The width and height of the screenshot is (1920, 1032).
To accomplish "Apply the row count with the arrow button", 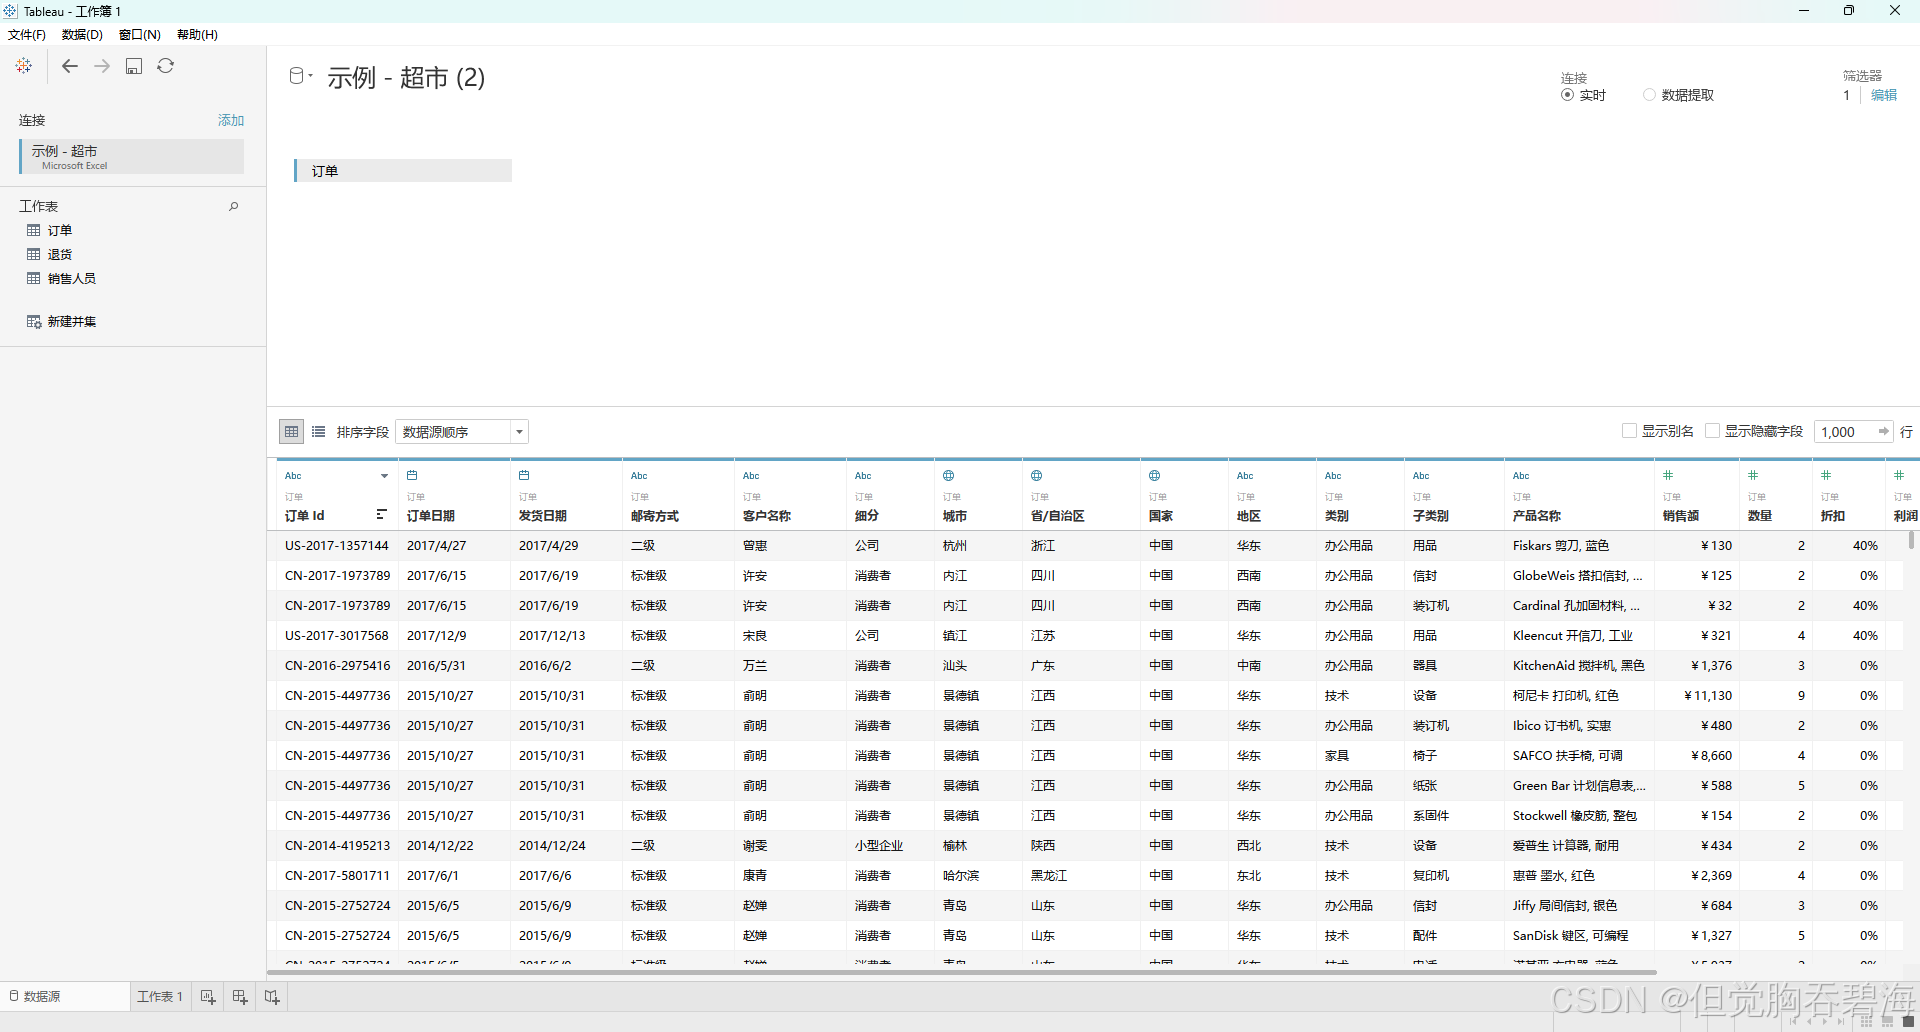I will pos(1884,432).
